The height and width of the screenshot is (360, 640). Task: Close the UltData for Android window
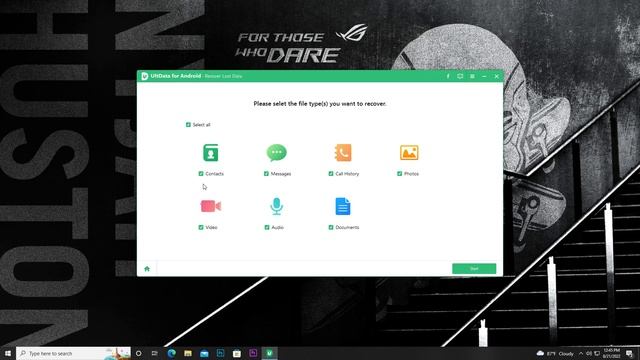(496, 76)
